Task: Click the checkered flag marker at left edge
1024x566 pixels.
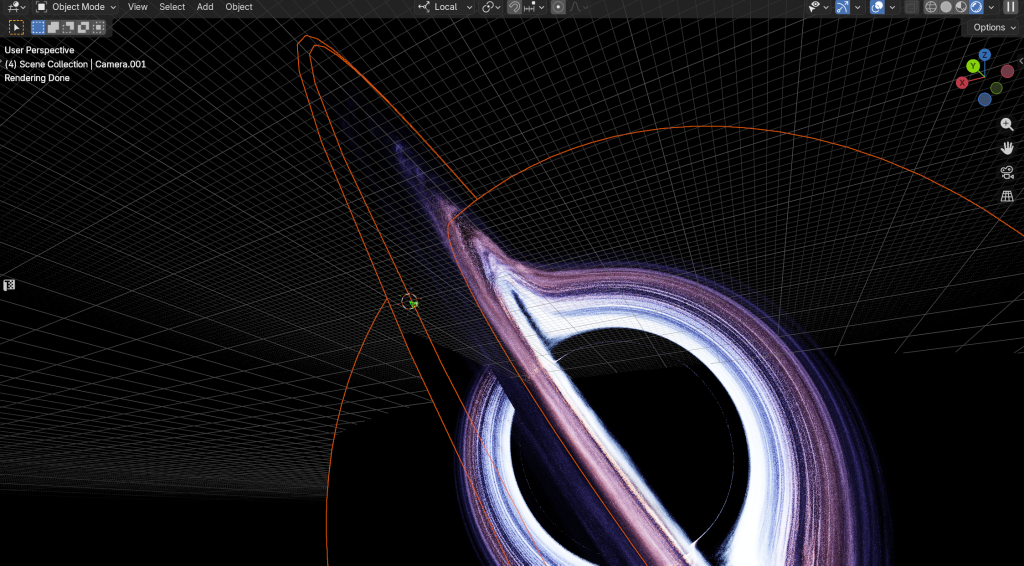Action: click(x=9, y=285)
